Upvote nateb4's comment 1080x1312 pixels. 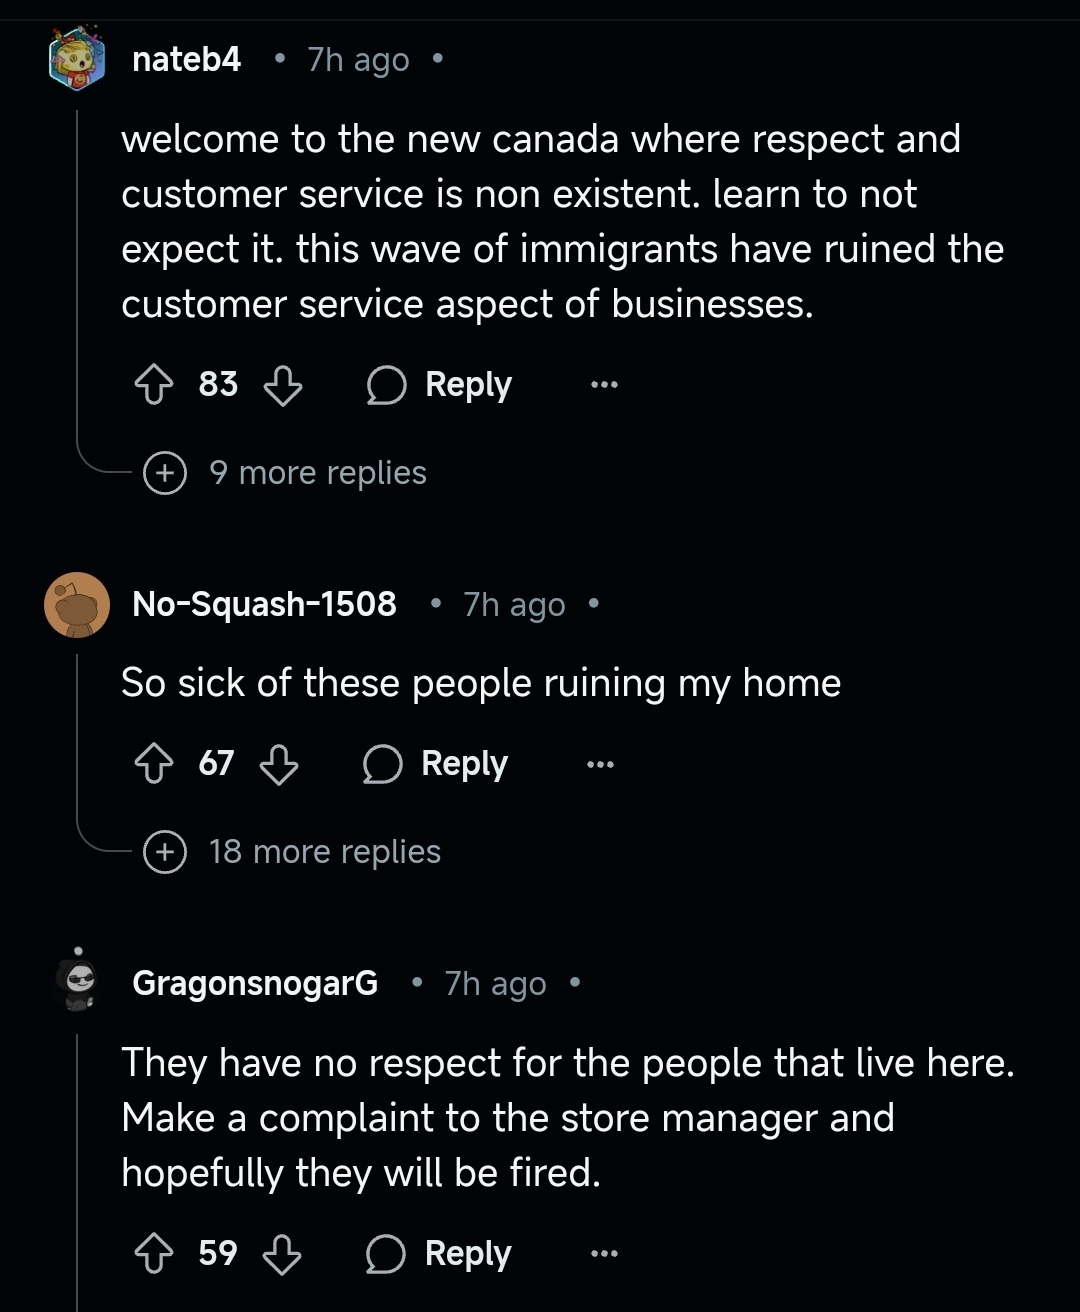(x=154, y=384)
